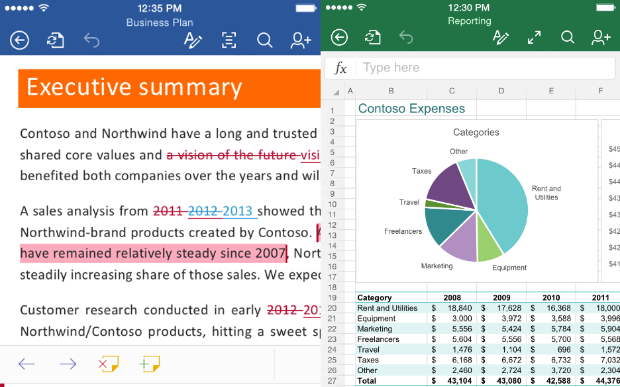This screenshot has height=387, width=620.
Task: Tap the back arrow in Word
Action: [x=19, y=40]
